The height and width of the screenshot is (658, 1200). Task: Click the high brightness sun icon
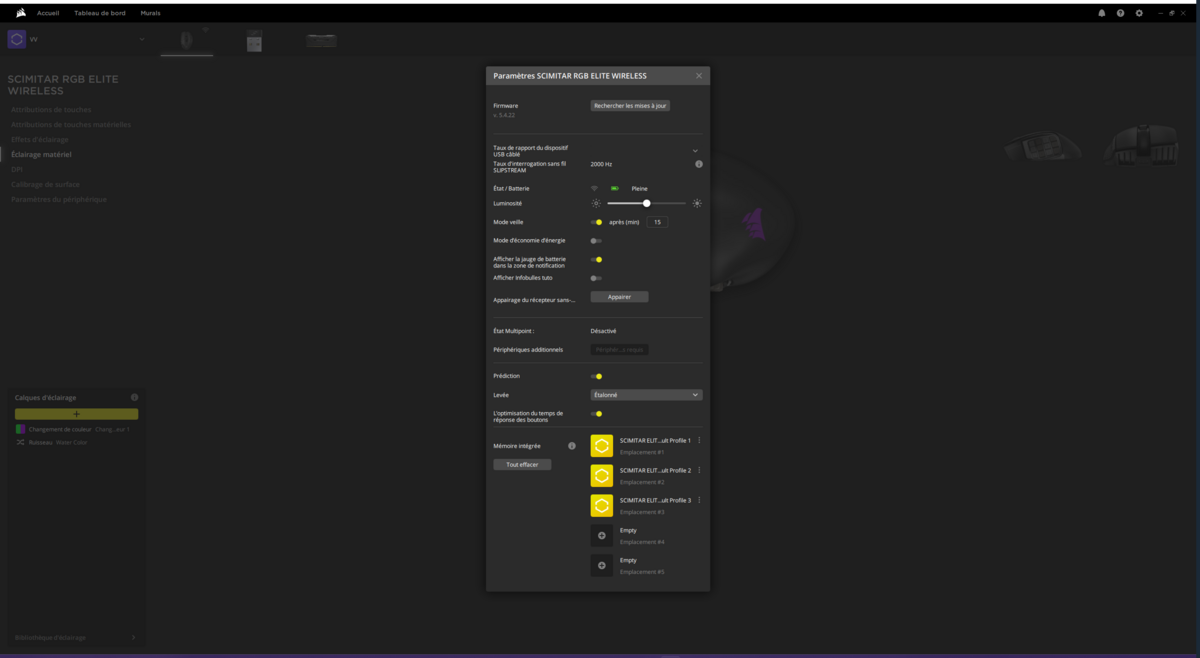click(x=697, y=203)
